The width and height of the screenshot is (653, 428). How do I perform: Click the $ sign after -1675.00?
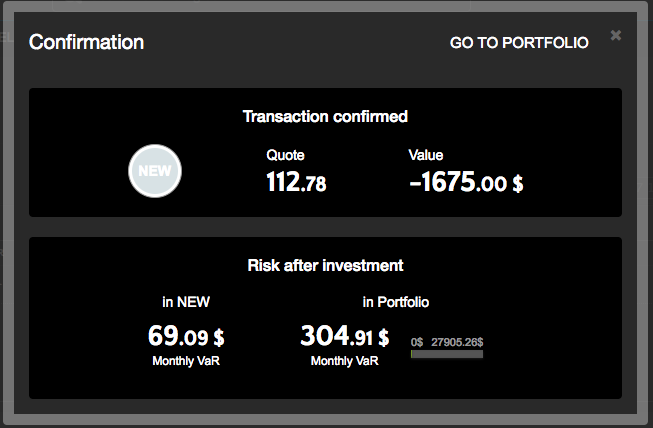click(517, 185)
